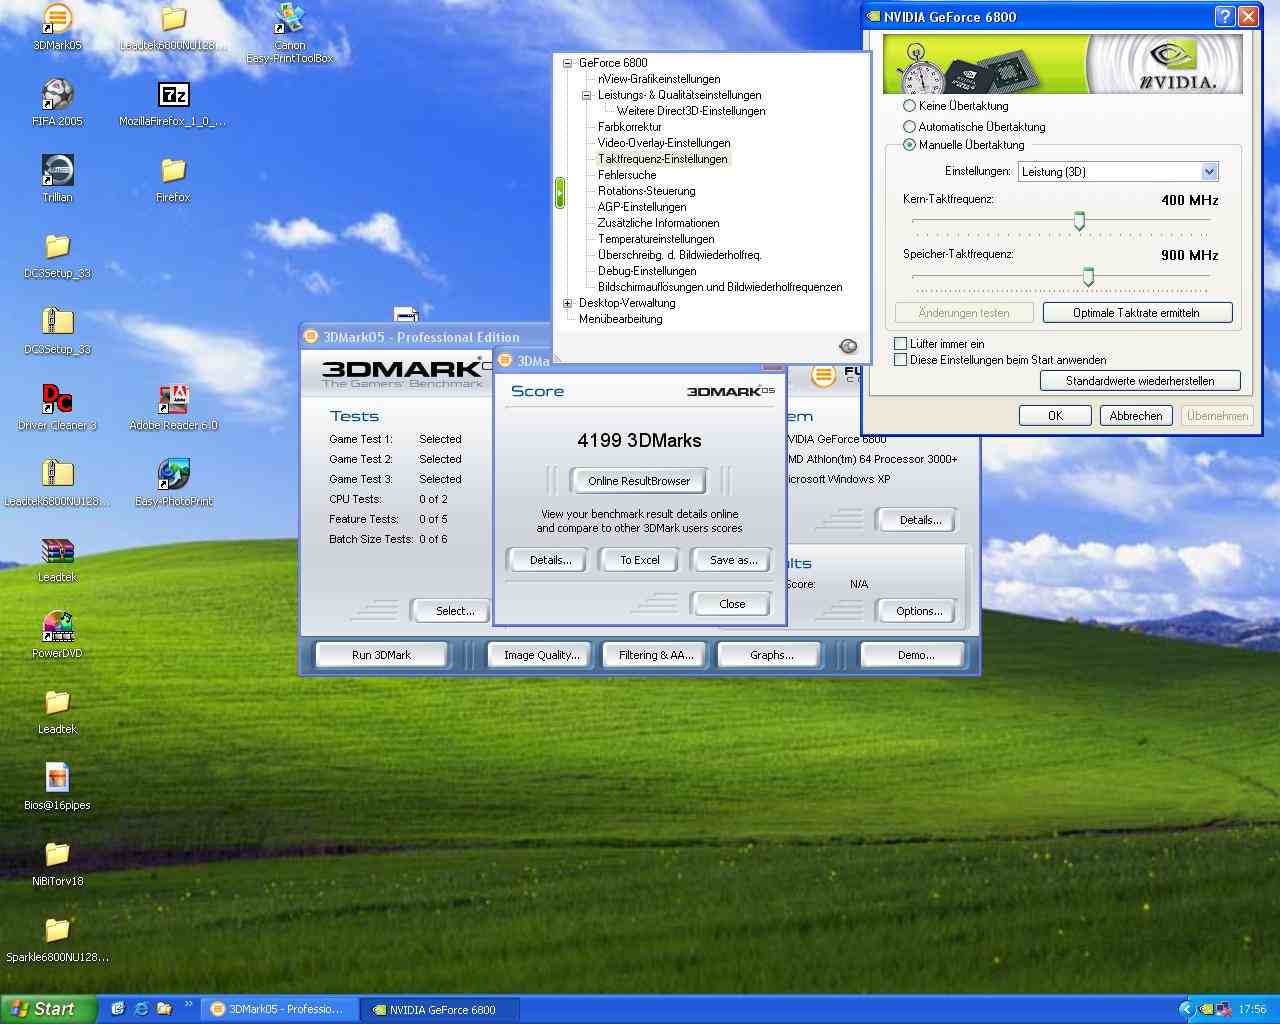Select Menübearbeitung tree entry
1280x1024 pixels.
(620, 319)
